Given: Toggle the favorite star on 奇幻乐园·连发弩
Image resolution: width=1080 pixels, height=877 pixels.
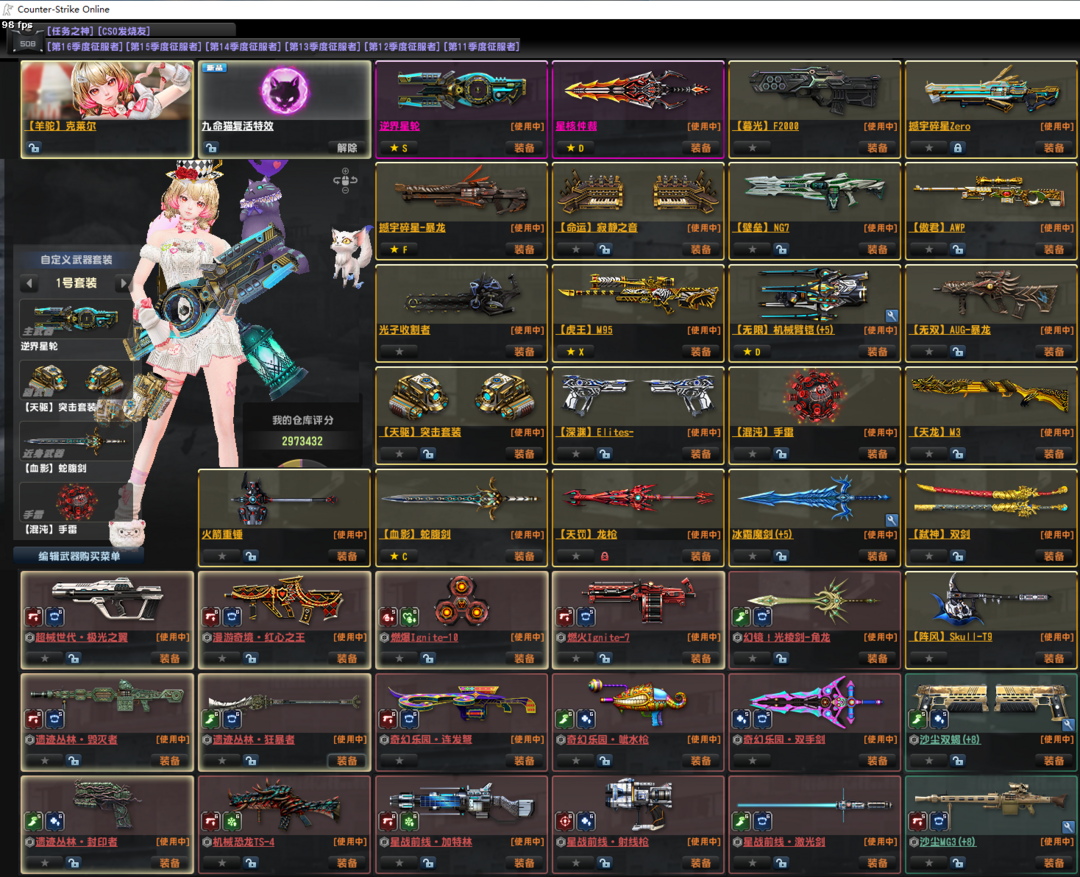Looking at the screenshot, I should click(x=399, y=761).
